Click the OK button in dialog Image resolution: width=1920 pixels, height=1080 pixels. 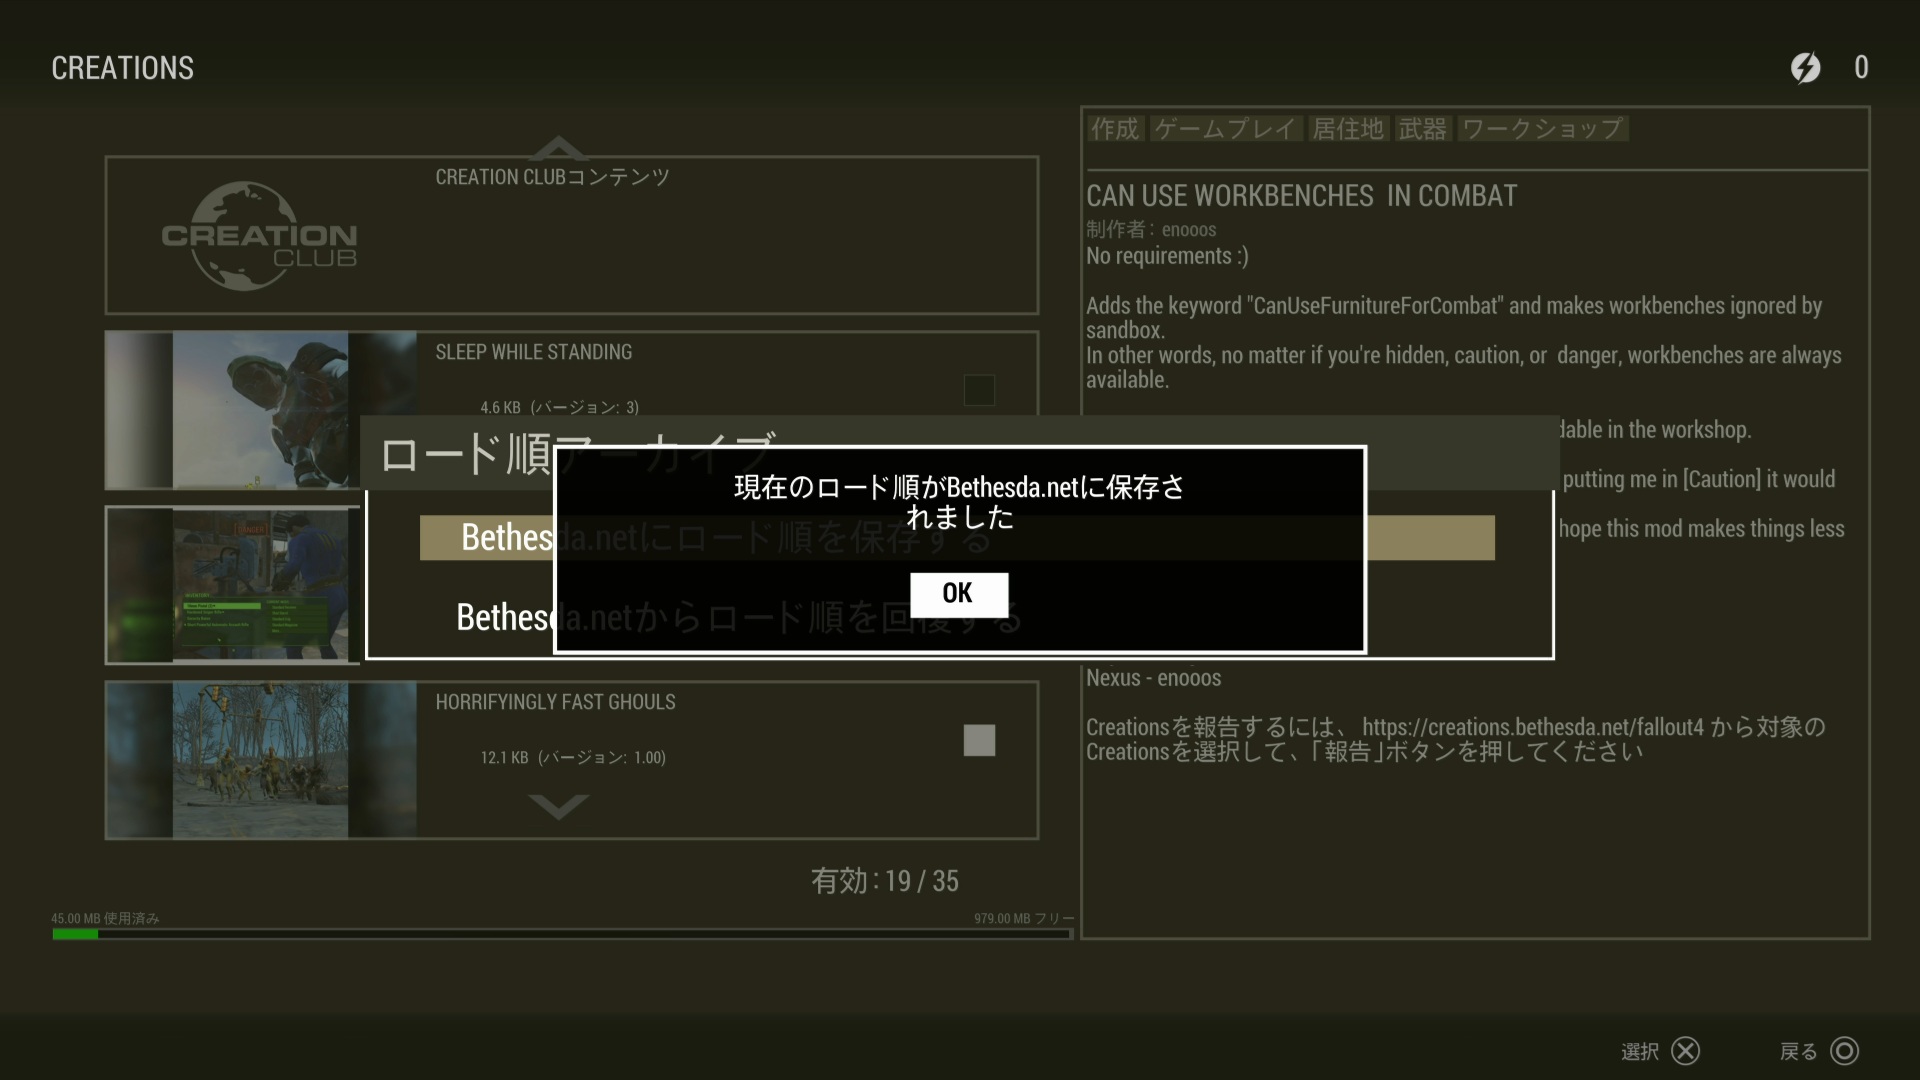tap(958, 594)
